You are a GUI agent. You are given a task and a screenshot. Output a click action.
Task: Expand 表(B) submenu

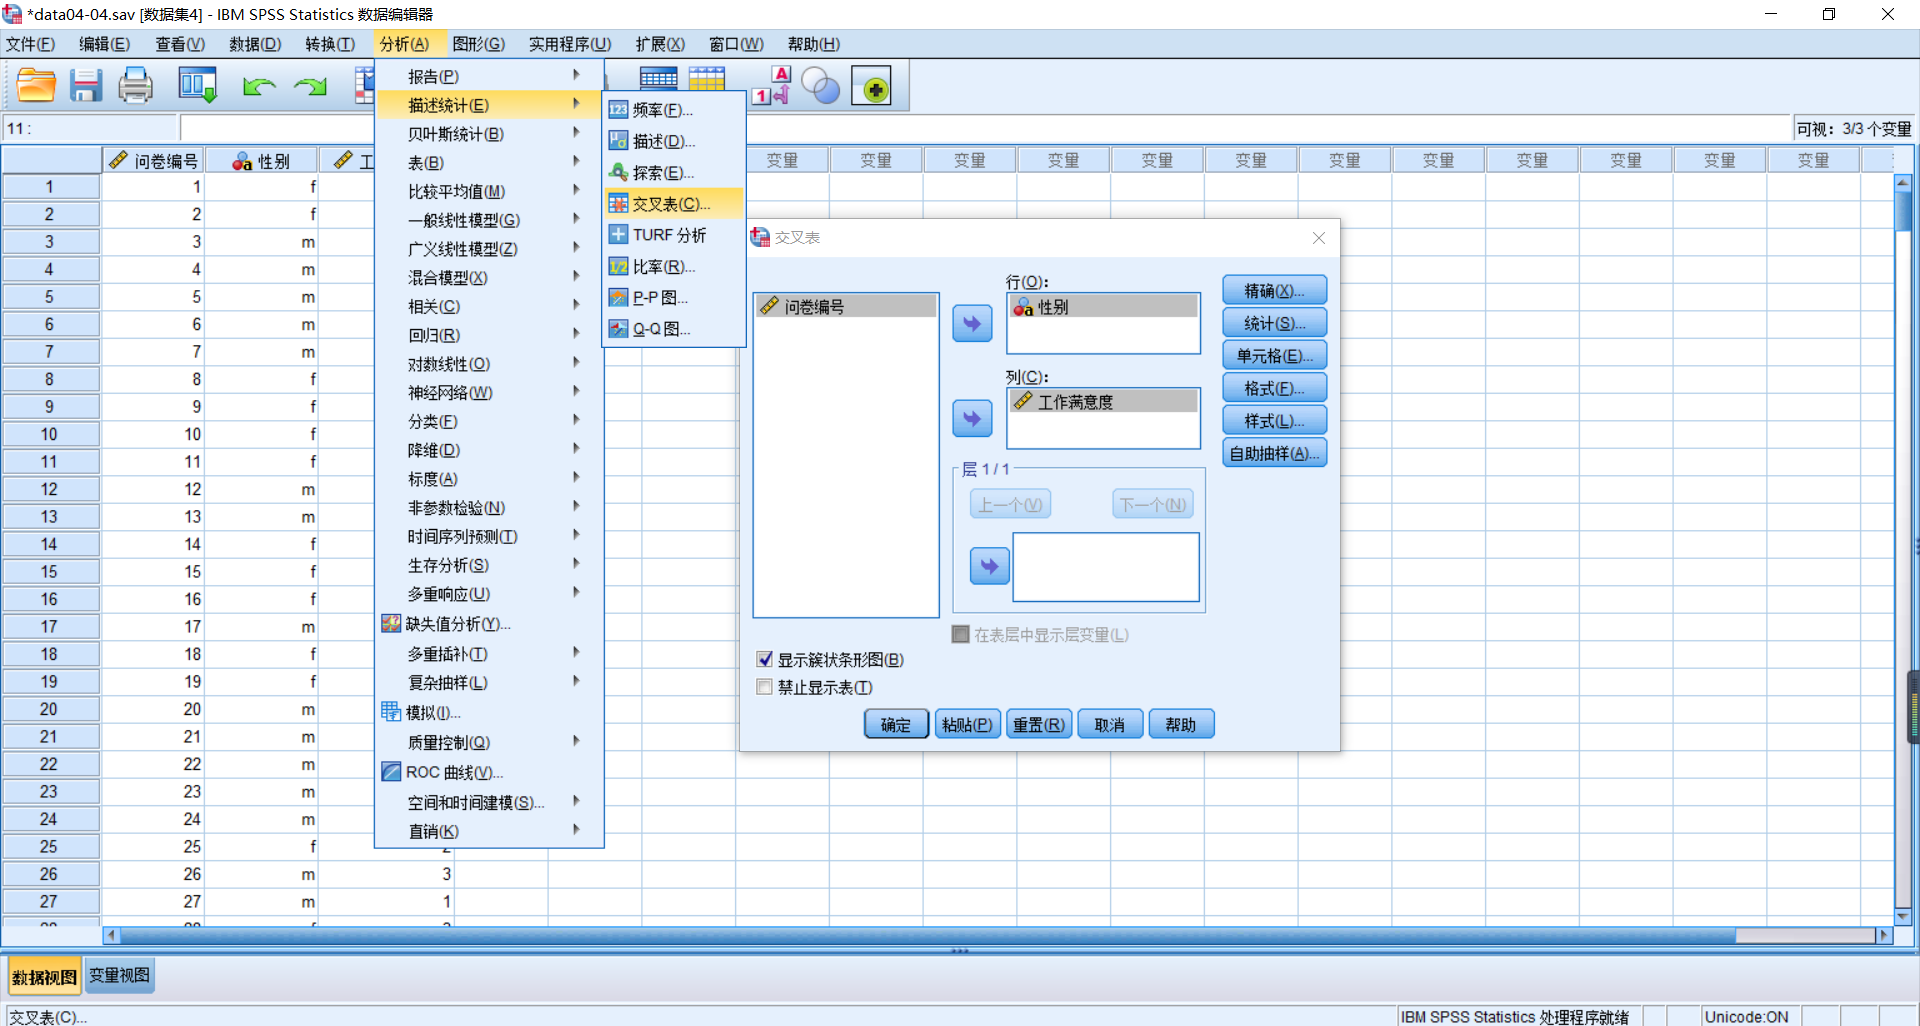point(489,163)
